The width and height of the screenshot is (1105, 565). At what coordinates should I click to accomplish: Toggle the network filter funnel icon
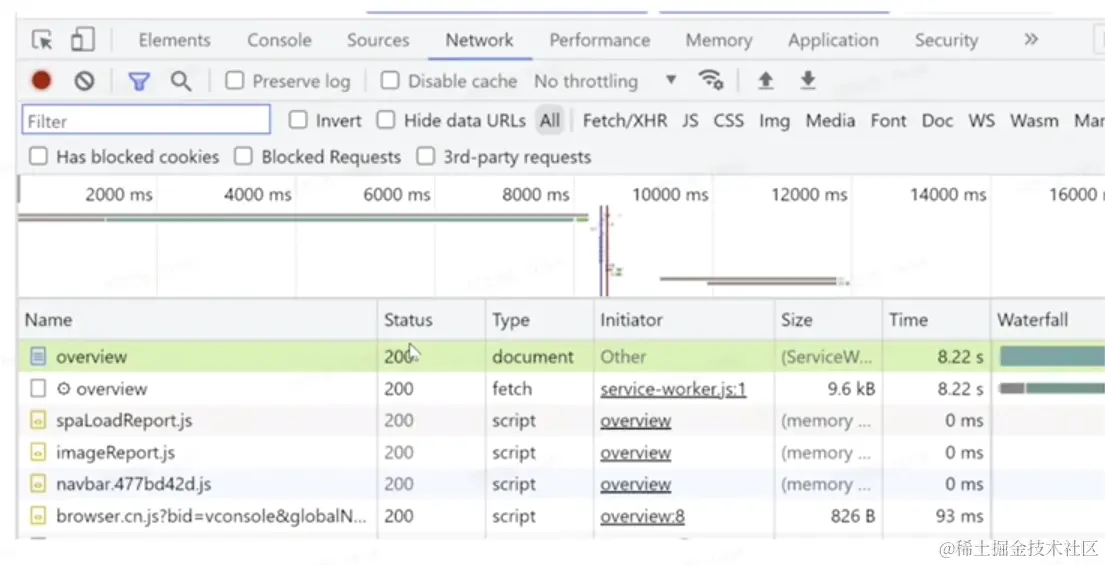[x=138, y=81]
